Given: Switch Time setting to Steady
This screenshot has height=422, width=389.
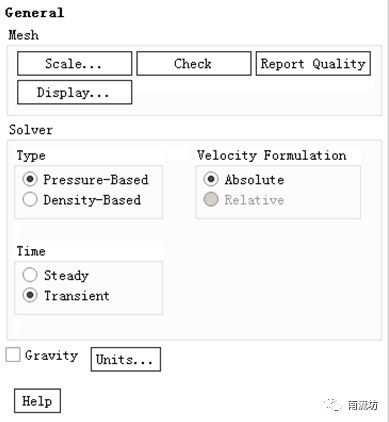Looking at the screenshot, I should [x=30, y=275].
